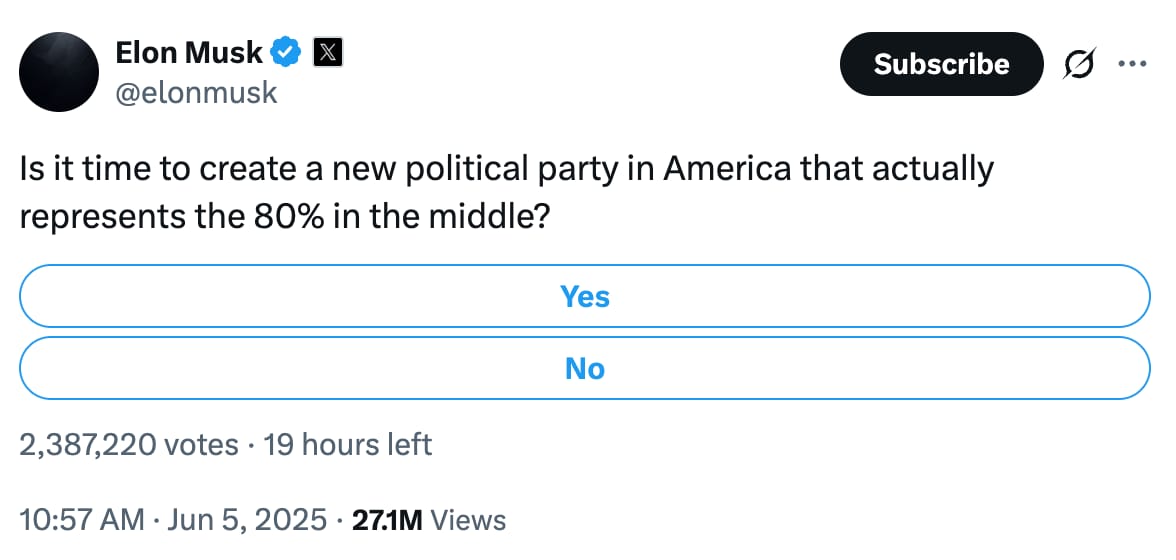Click the X affiliation badge icon
Screen dimensions: 1176x560
tap(328, 51)
